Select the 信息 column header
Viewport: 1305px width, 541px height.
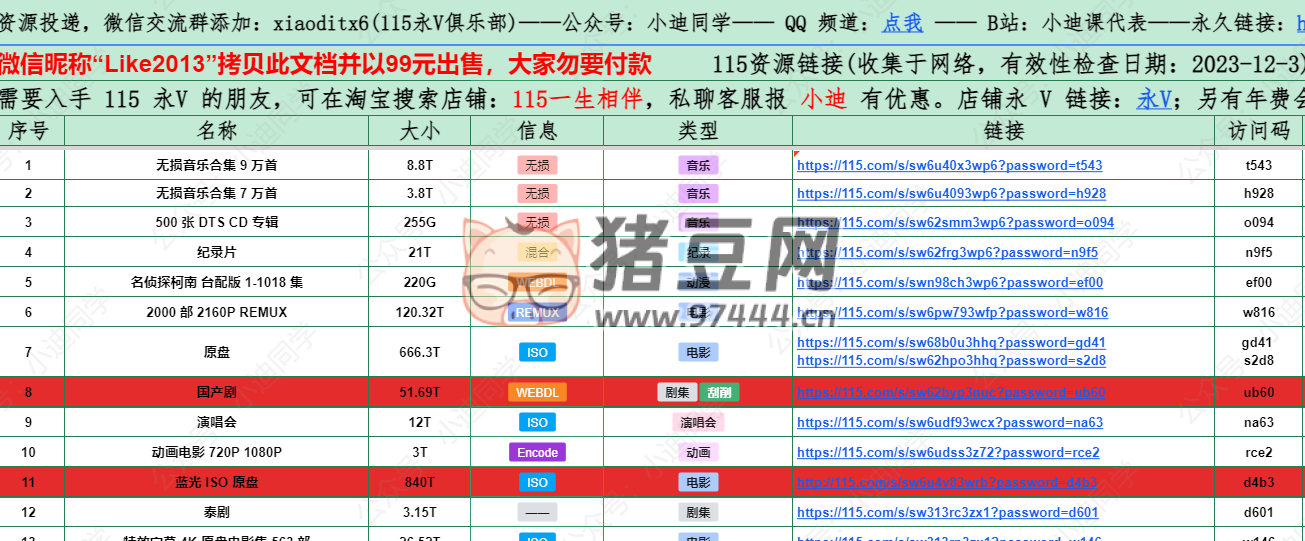[x=537, y=131]
